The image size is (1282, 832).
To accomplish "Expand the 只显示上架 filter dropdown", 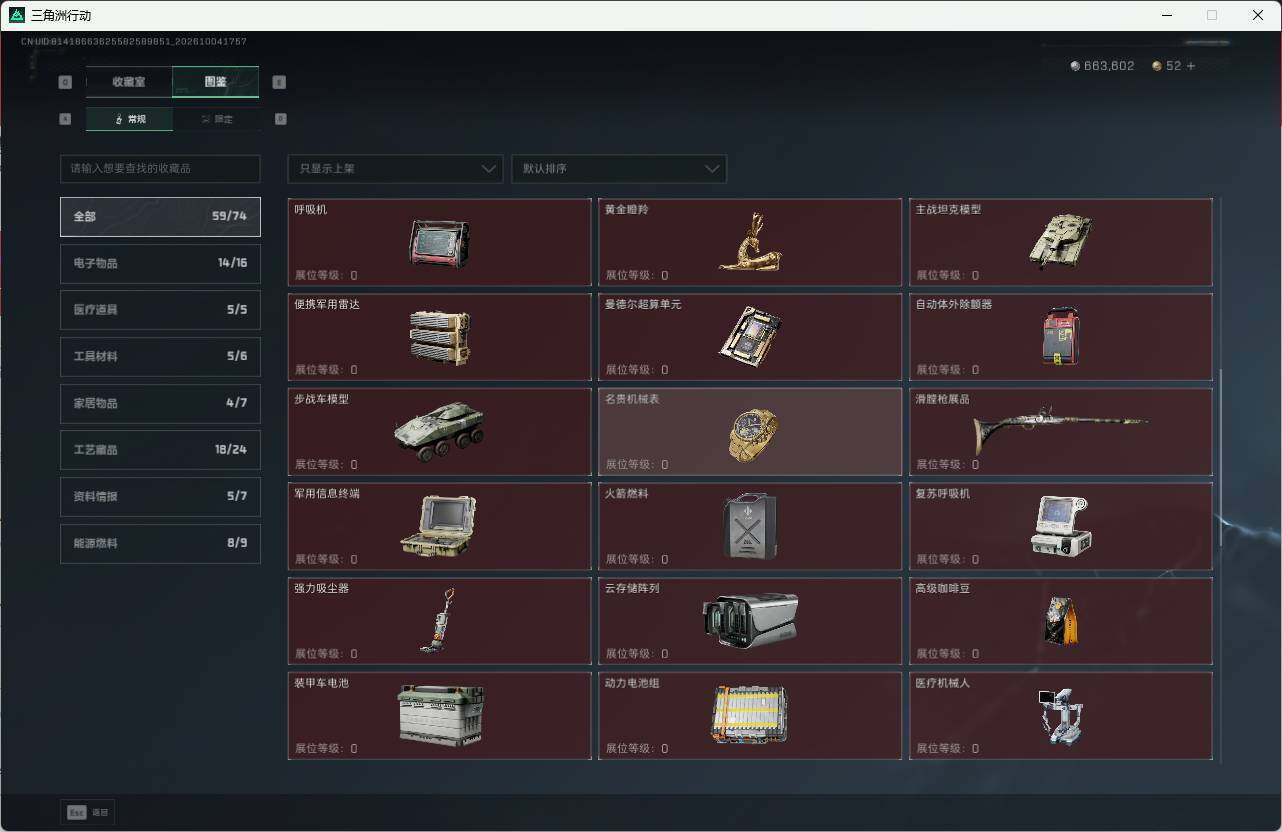I will click(x=395, y=169).
